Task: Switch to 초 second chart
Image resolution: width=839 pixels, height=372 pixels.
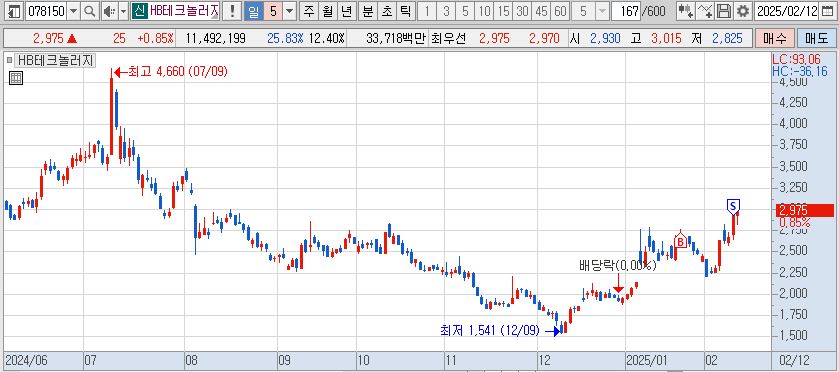Action: click(x=387, y=11)
